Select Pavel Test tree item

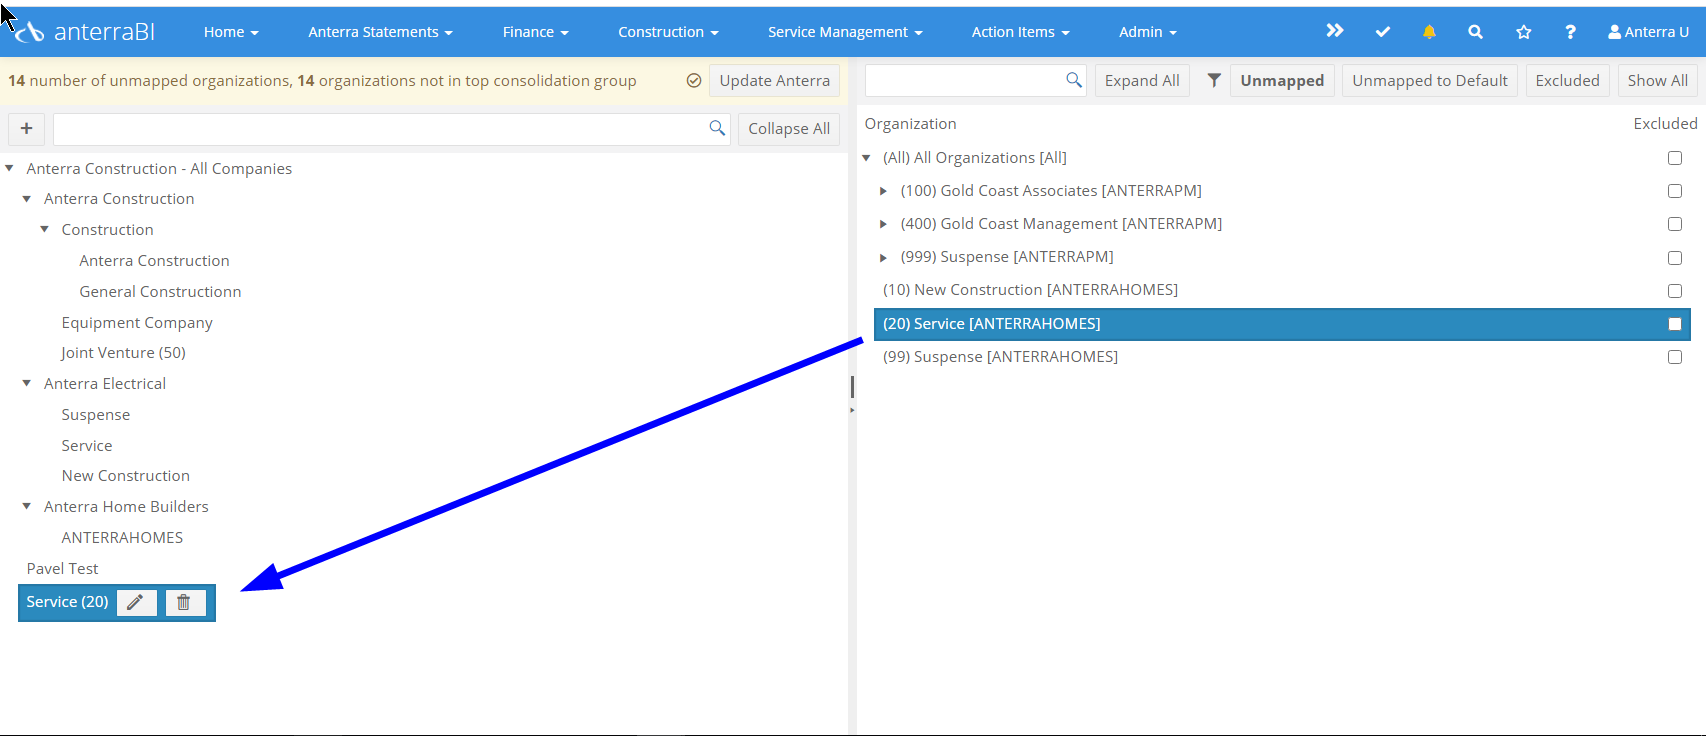pyautogui.click(x=62, y=568)
